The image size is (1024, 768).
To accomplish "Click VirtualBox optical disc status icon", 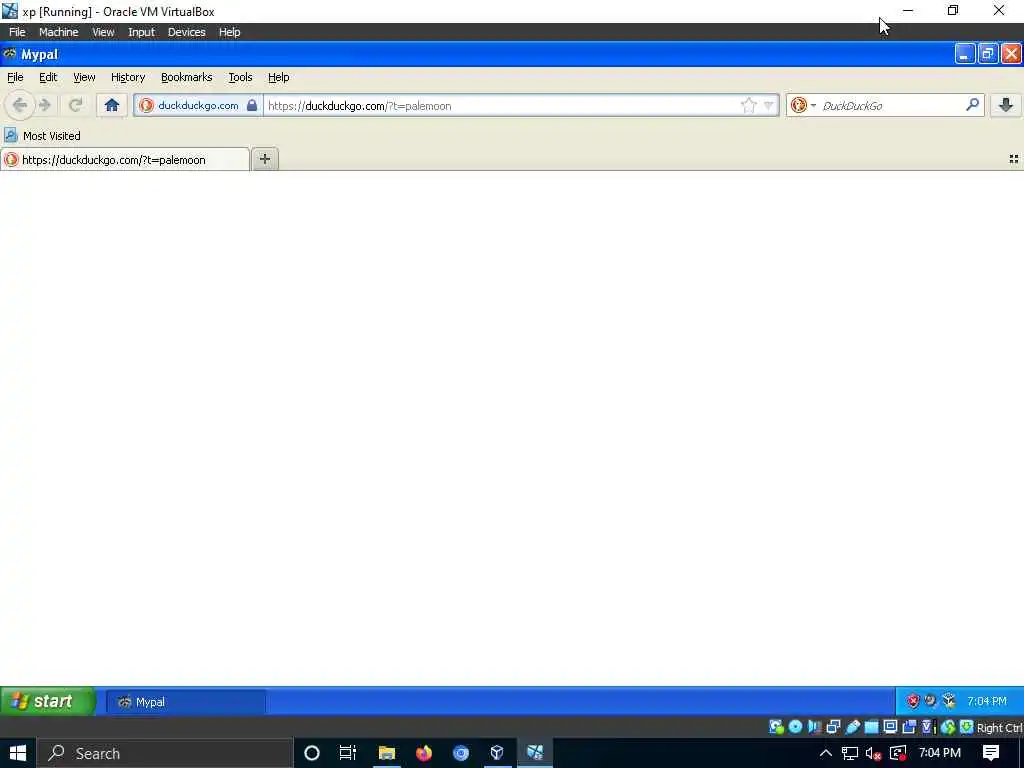I will 795,727.
